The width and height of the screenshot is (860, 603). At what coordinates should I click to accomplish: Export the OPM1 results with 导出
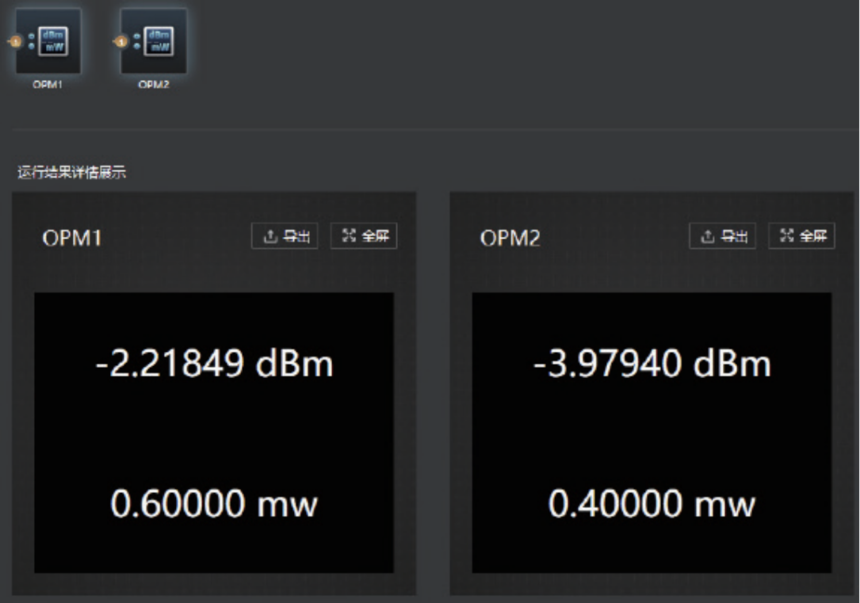(285, 236)
